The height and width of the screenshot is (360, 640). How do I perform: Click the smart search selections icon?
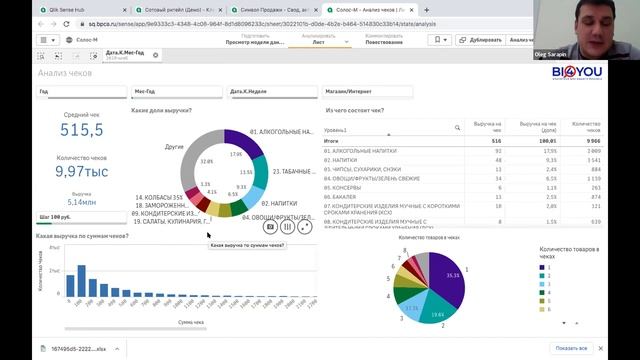coord(41,56)
